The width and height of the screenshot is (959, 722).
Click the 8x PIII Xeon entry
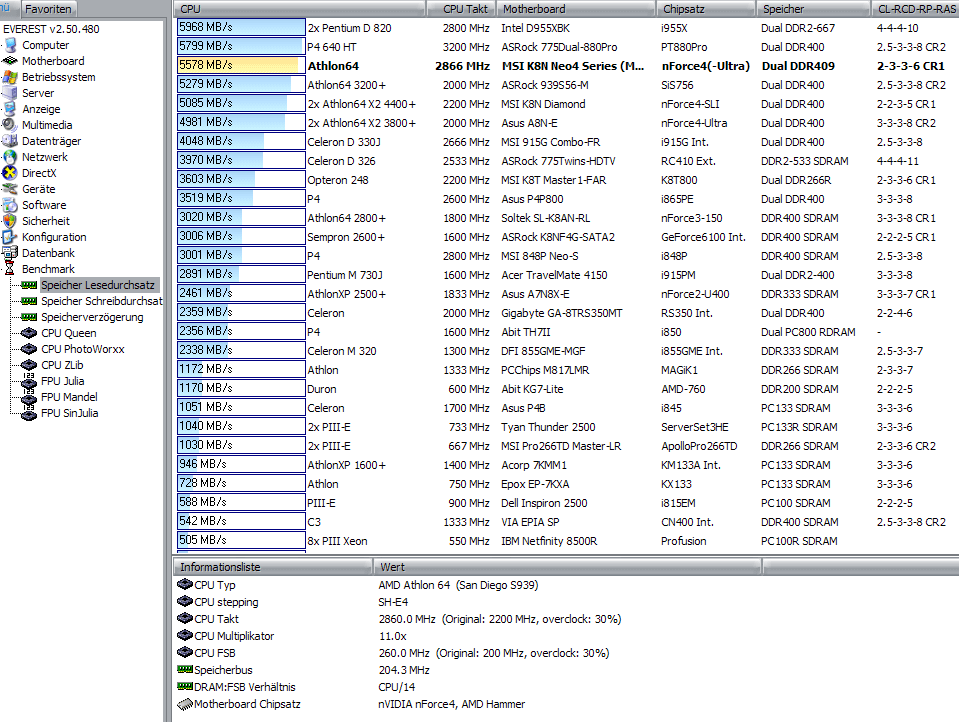(x=338, y=541)
